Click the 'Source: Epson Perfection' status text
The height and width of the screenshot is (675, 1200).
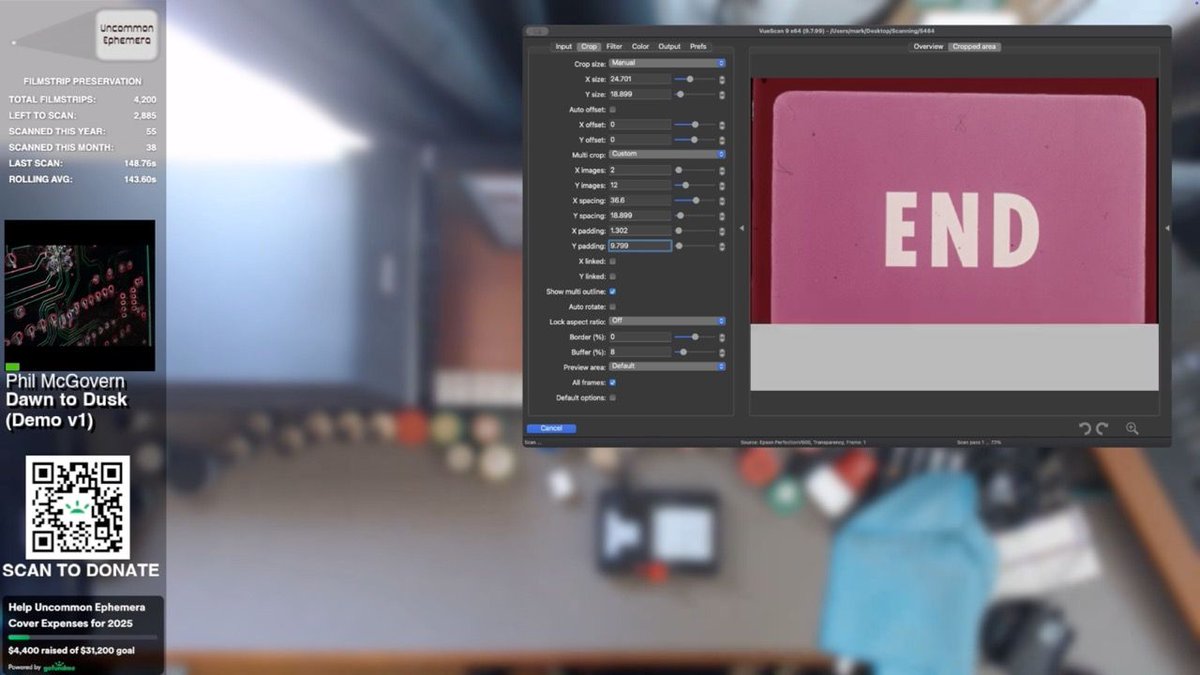point(803,442)
